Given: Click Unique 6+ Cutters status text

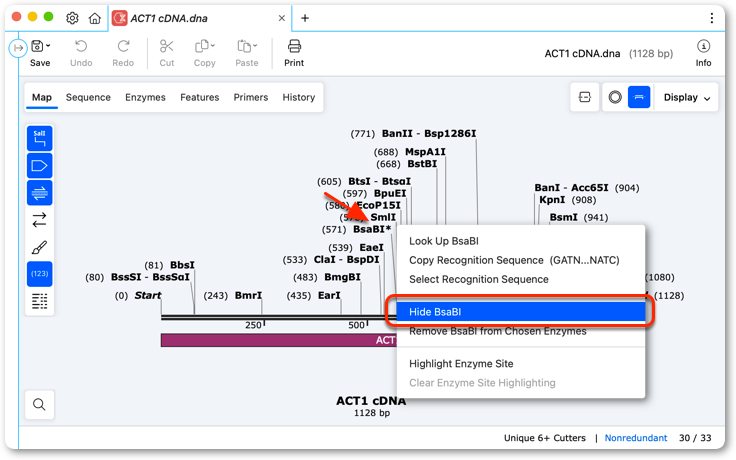Looking at the screenshot, I should (x=544, y=437).
